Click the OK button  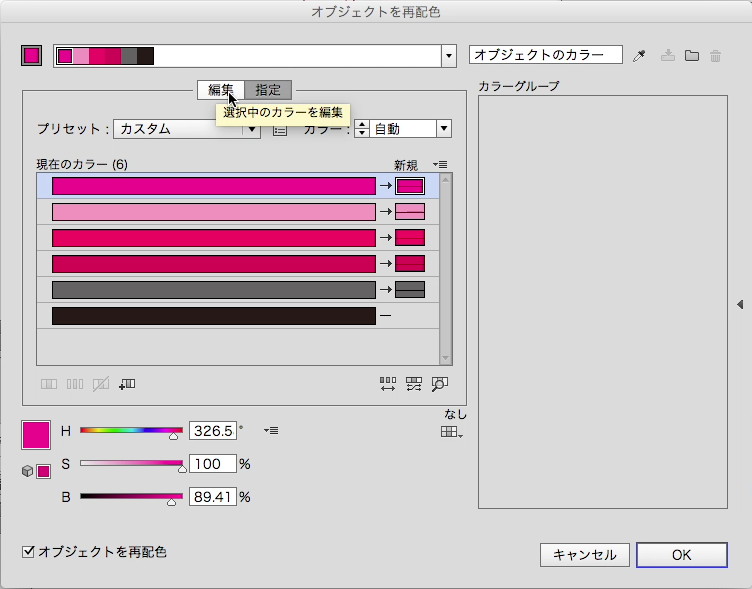coord(682,555)
